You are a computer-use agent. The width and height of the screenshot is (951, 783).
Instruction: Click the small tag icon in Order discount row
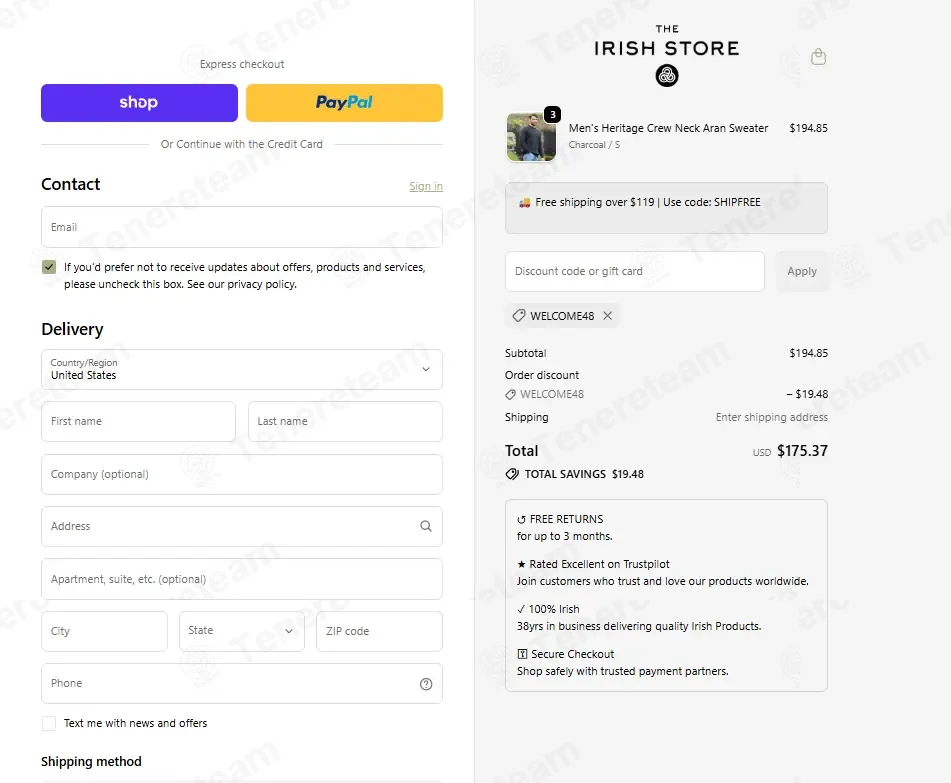pos(511,394)
